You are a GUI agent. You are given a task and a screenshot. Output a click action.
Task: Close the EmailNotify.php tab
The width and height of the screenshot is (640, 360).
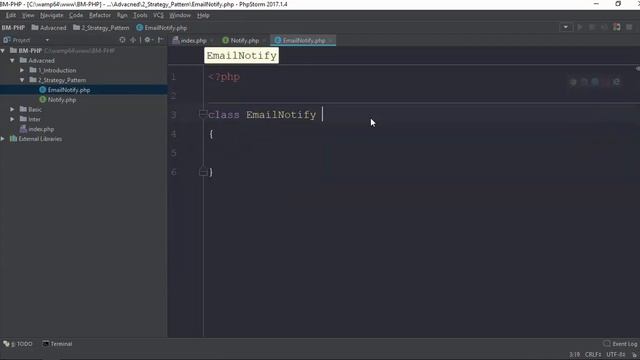331,40
